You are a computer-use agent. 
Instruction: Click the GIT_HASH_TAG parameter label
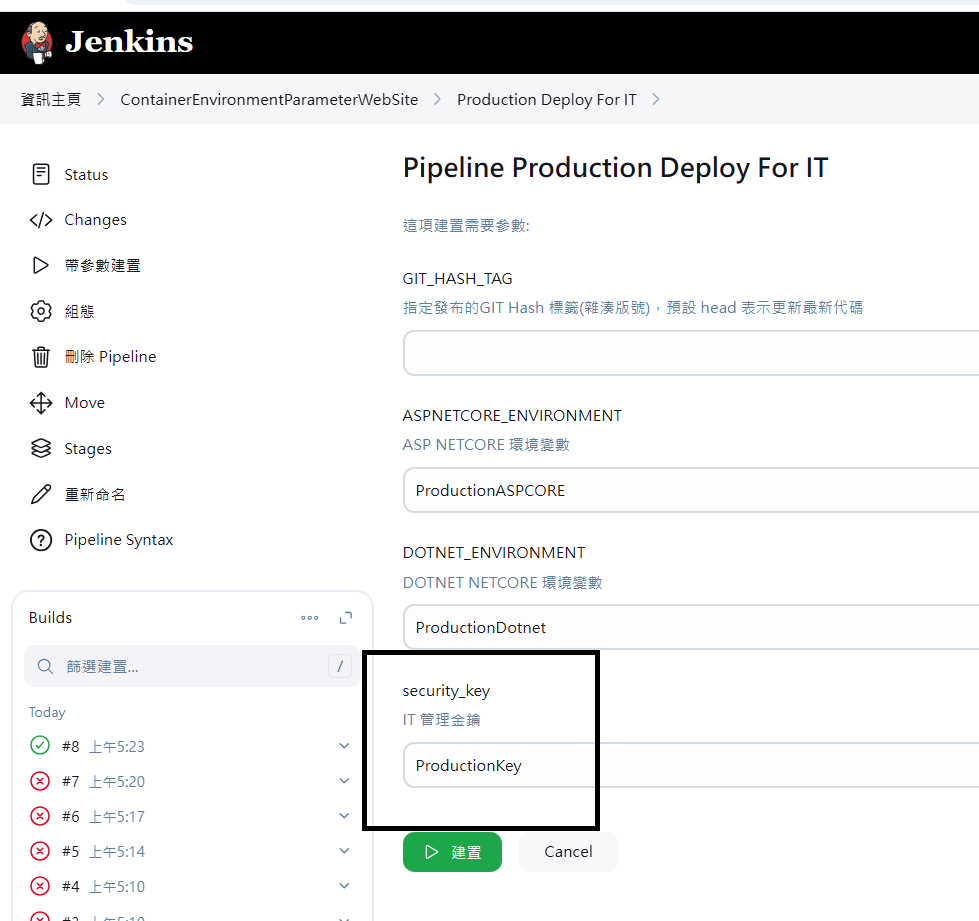(x=458, y=278)
